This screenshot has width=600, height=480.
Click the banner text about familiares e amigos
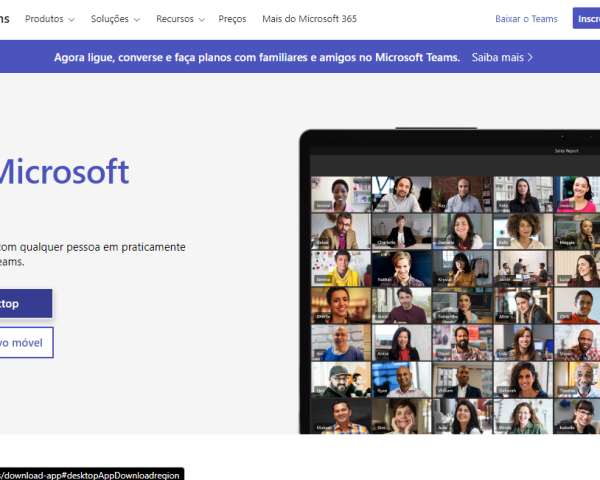click(x=257, y=57)
